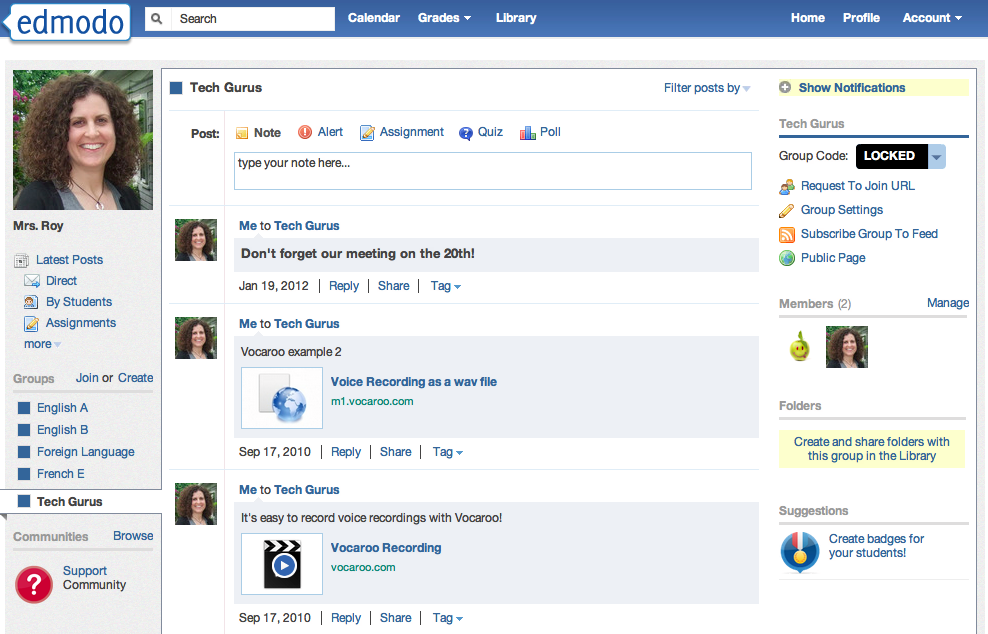Go to the Library from the top menu

coord(515,17)
